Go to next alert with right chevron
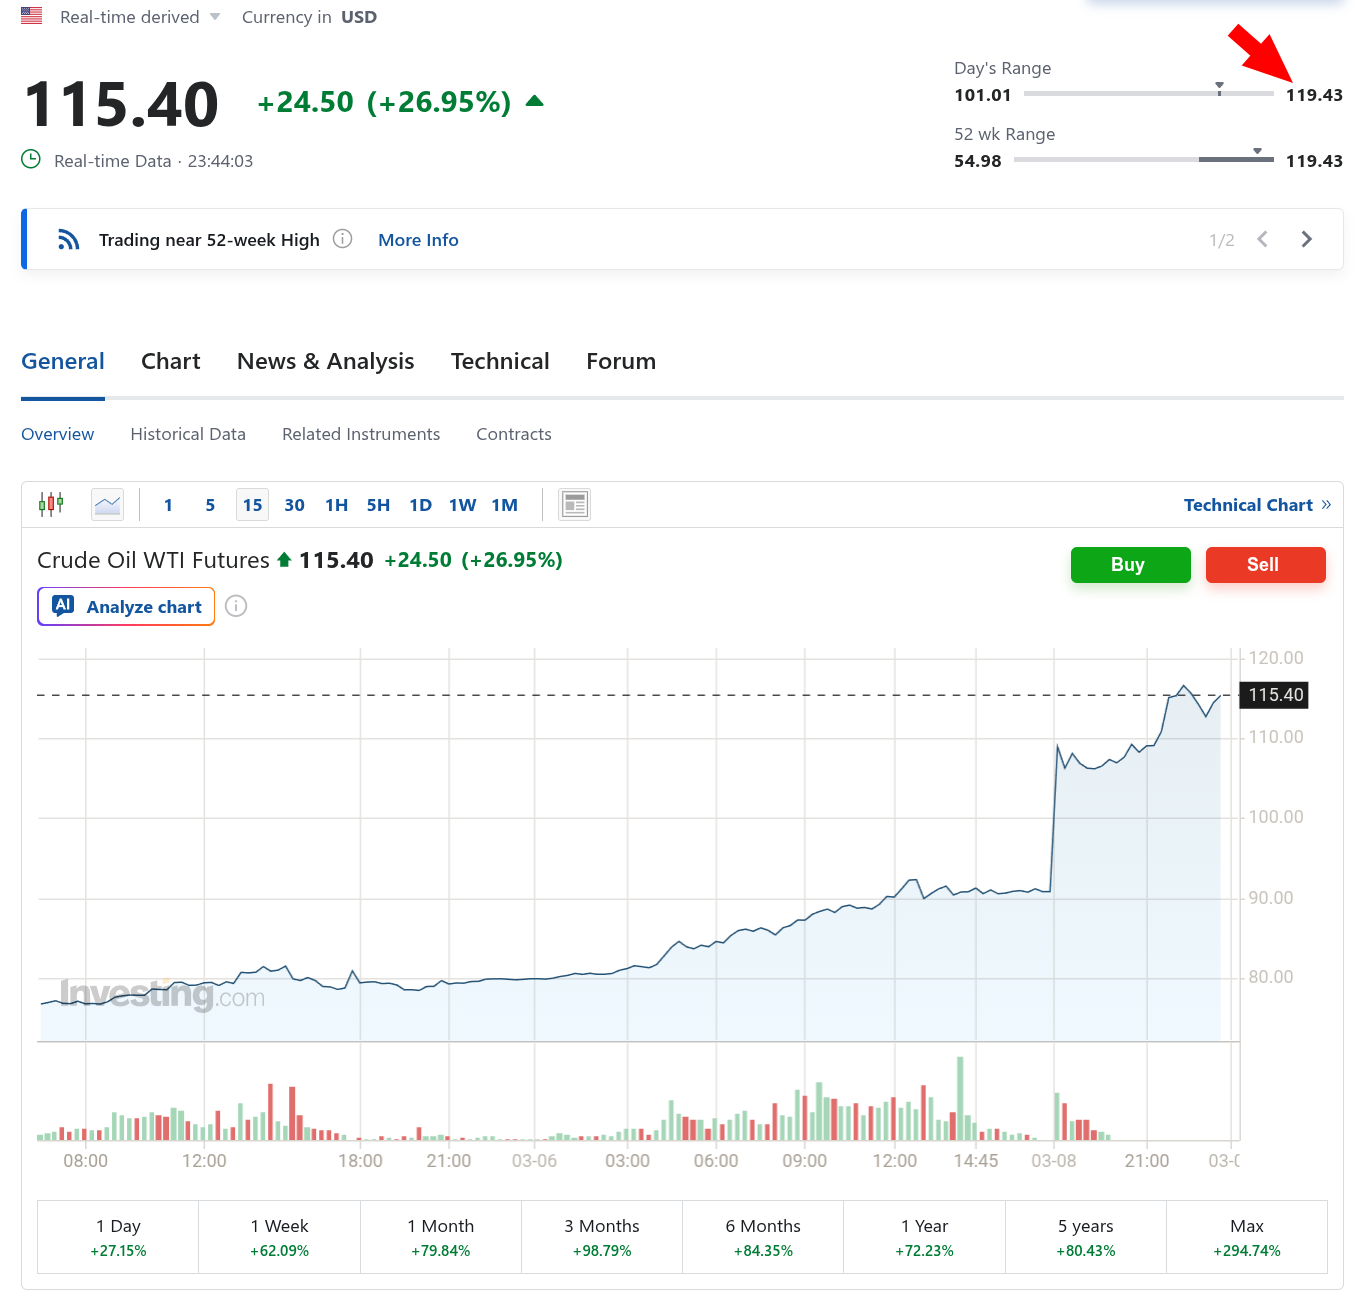The height and width of the screenshot is (1291, 1365). click(1306, 239)
